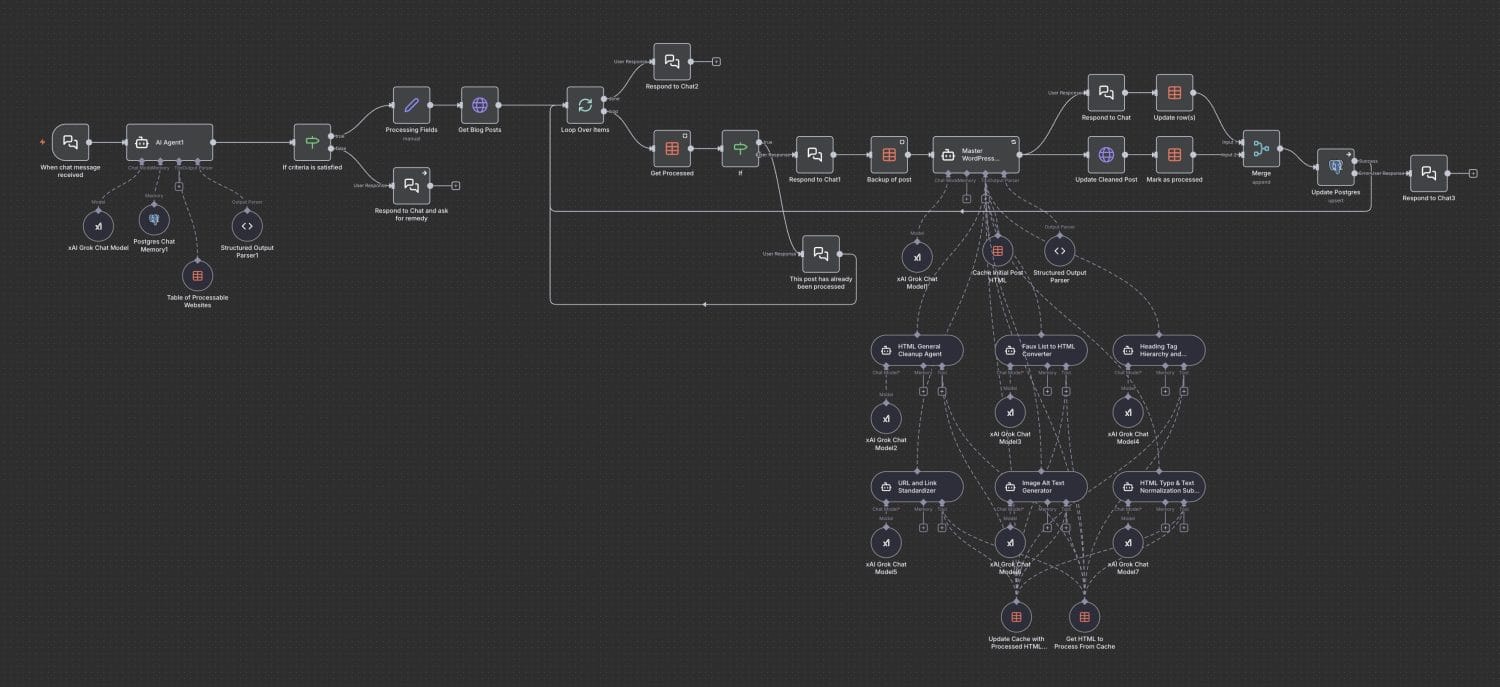Click the Loop Over Items node
The image size is (1500, 687).
click(x=585, y=105)
